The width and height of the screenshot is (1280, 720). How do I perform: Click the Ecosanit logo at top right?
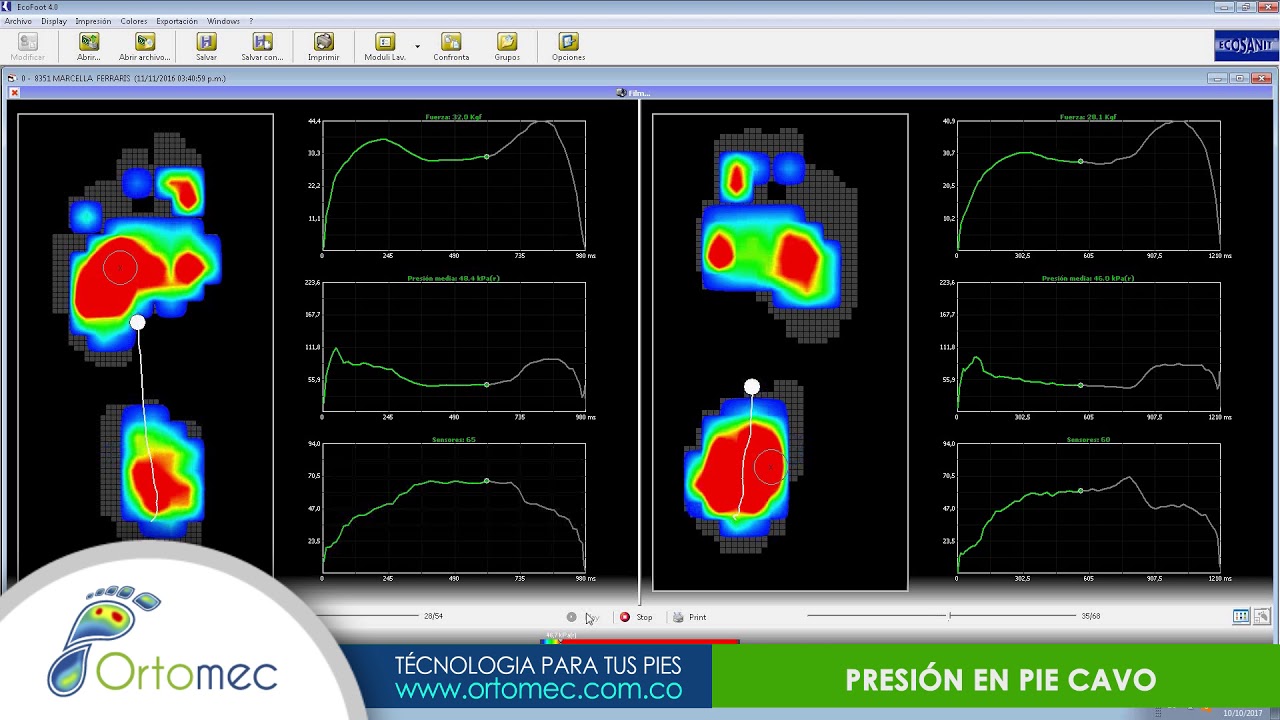click(x=1246, y=46)
